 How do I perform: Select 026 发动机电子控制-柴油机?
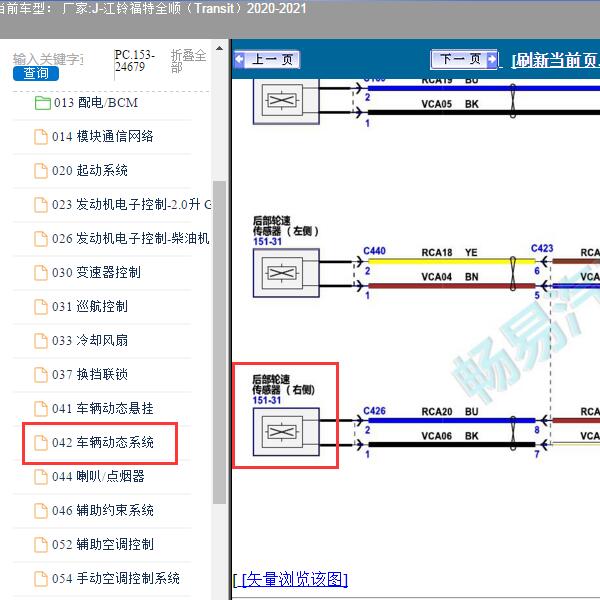point(130,239)
